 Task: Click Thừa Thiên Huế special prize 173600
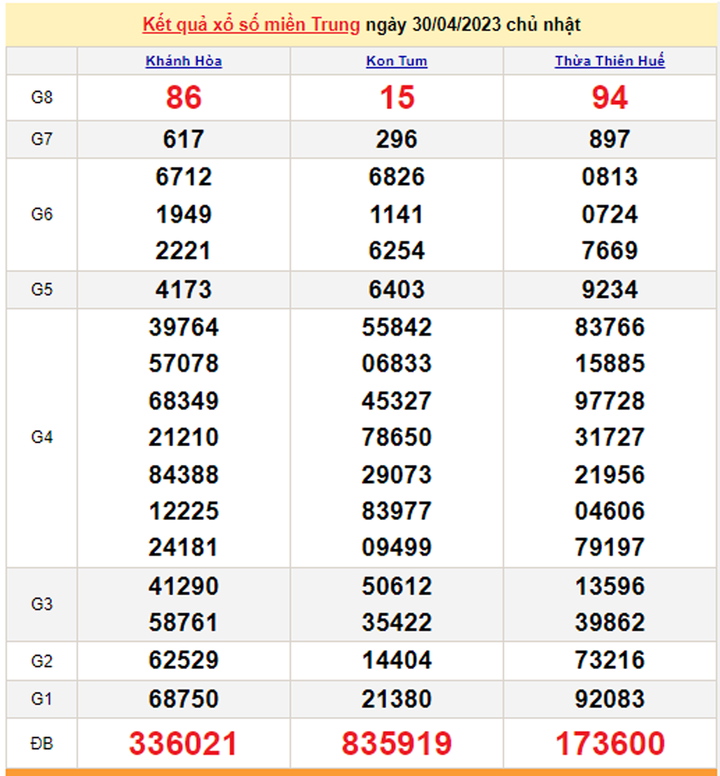pos(610,743)
